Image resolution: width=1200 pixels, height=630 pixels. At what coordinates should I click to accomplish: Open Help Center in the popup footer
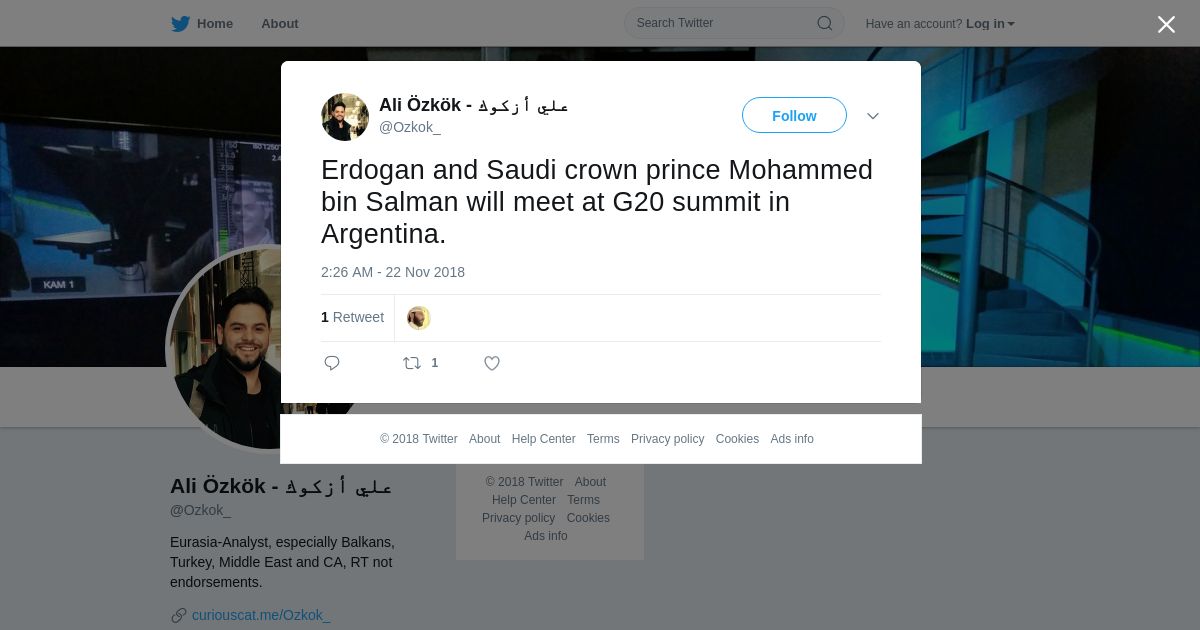pos(543,439)
